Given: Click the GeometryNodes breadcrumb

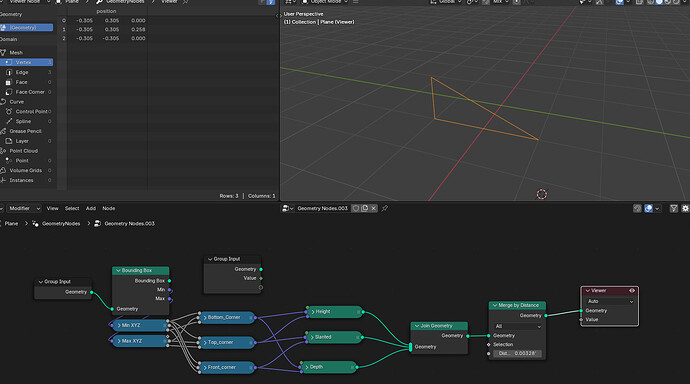Looking at the screenshot, I should pyautogui.click(x=61, y=223).
